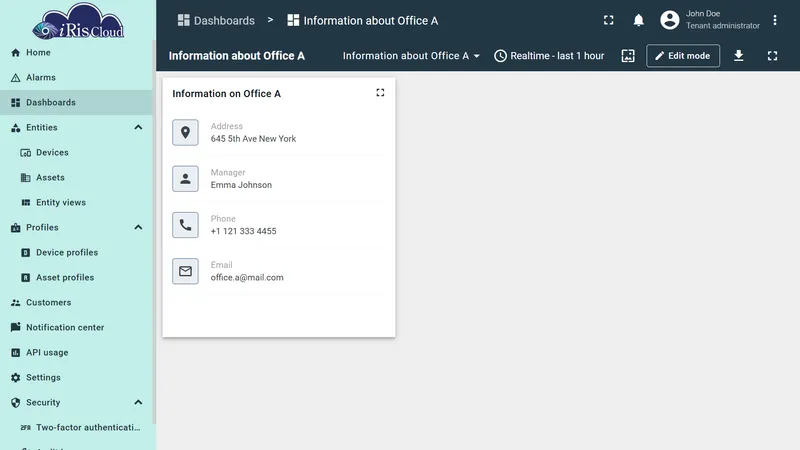Collapse the Security section

[138, 402]
